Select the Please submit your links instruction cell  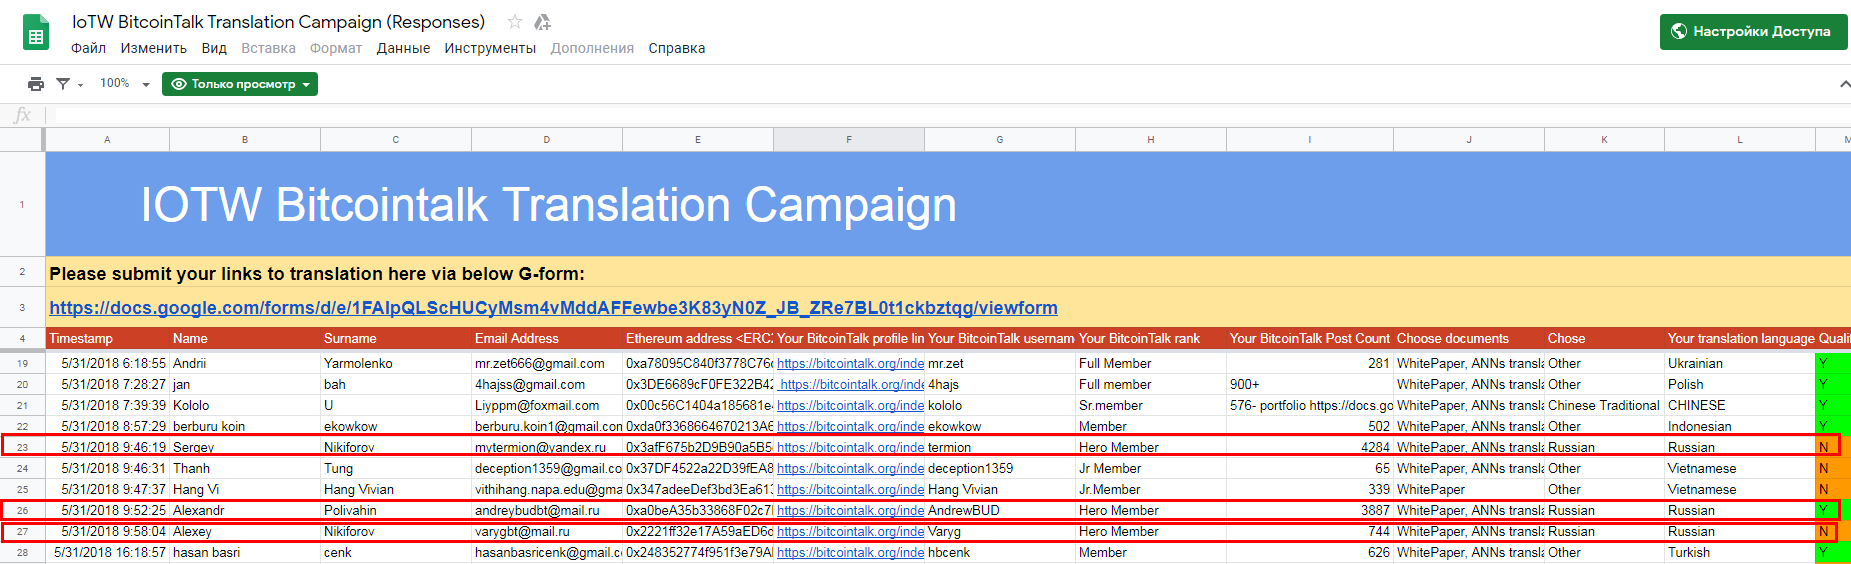(x=948, y=273)
